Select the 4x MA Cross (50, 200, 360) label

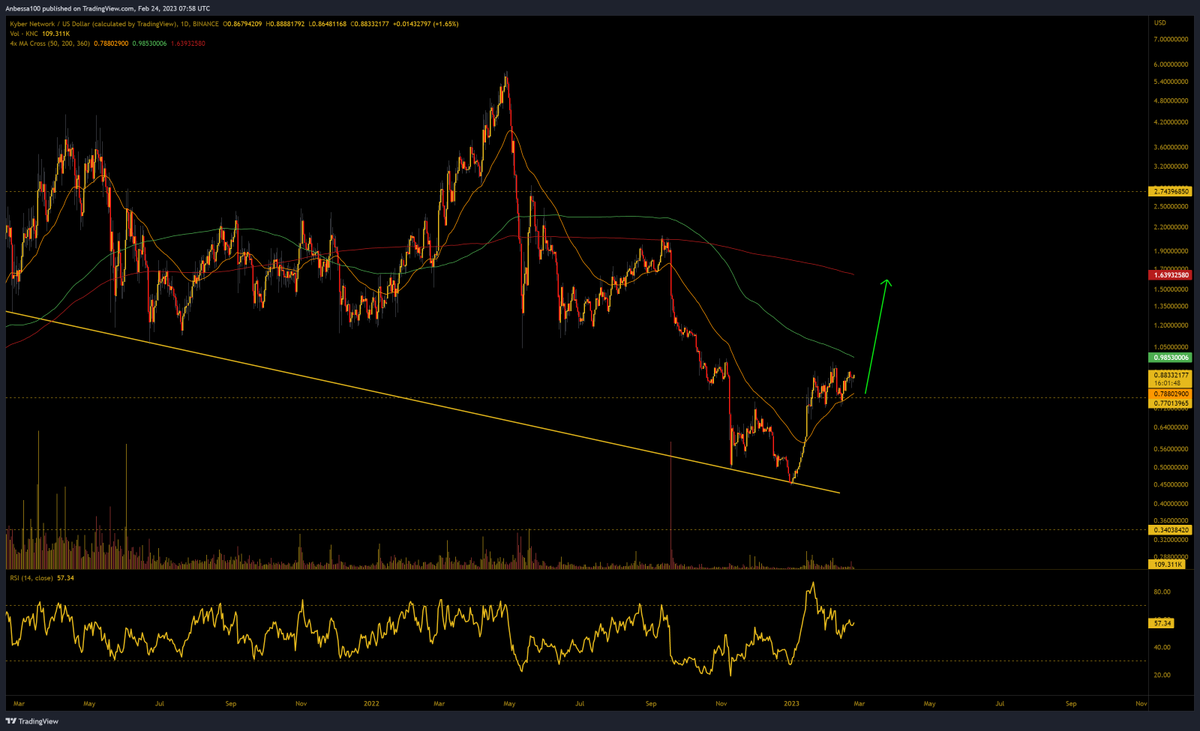49,44
